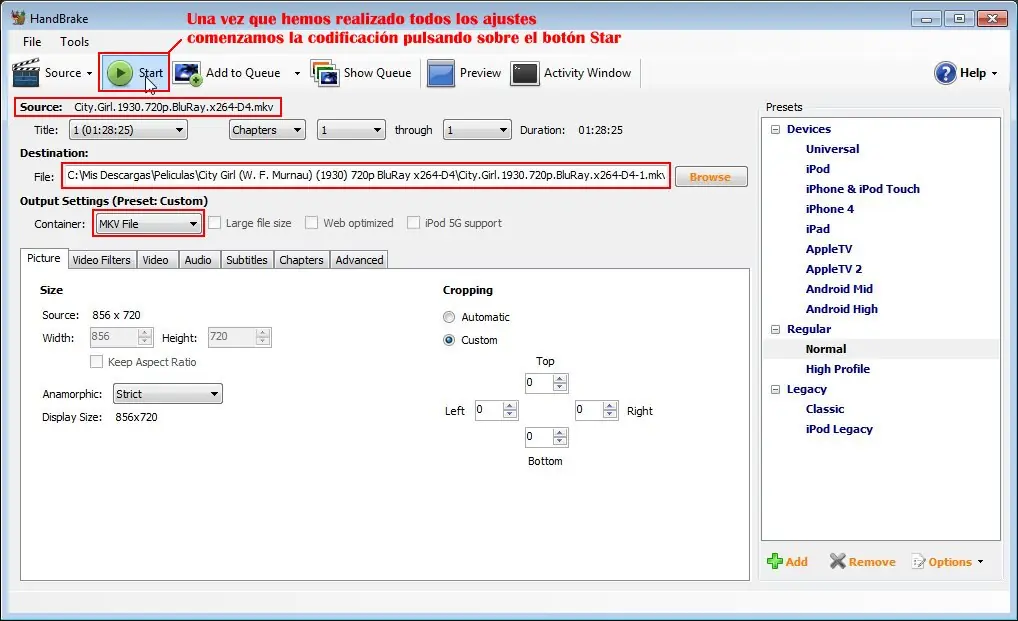Select the Normal preset
Screen dimensions: 1018x621
(x=826, y=349)
